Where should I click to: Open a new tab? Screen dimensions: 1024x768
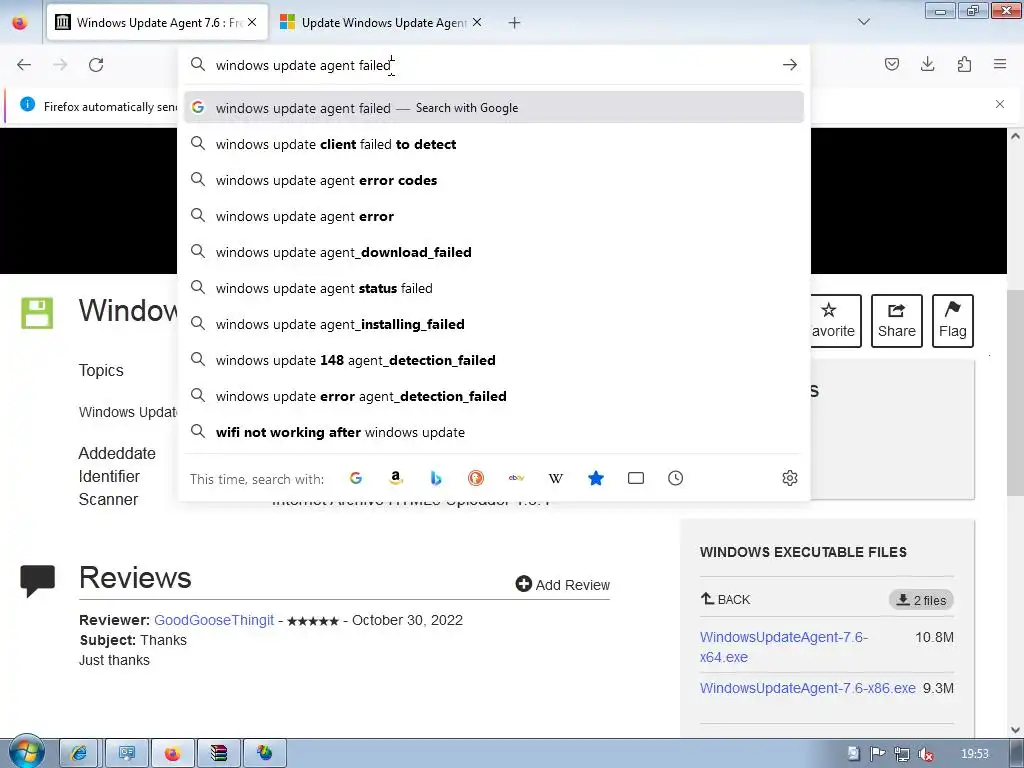(x=515, y=23)
